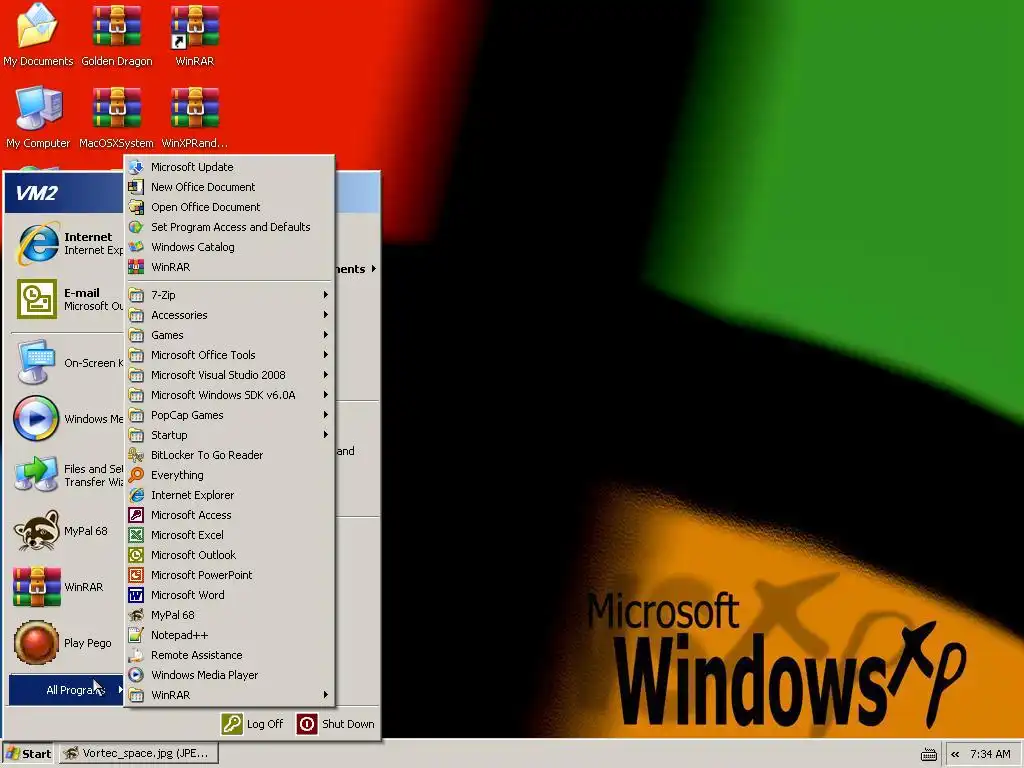The width and height of the screenshot is (1024, 768).
Task: Expand Microsoft Office Tools submenu
Action: (x=229, y=355)
